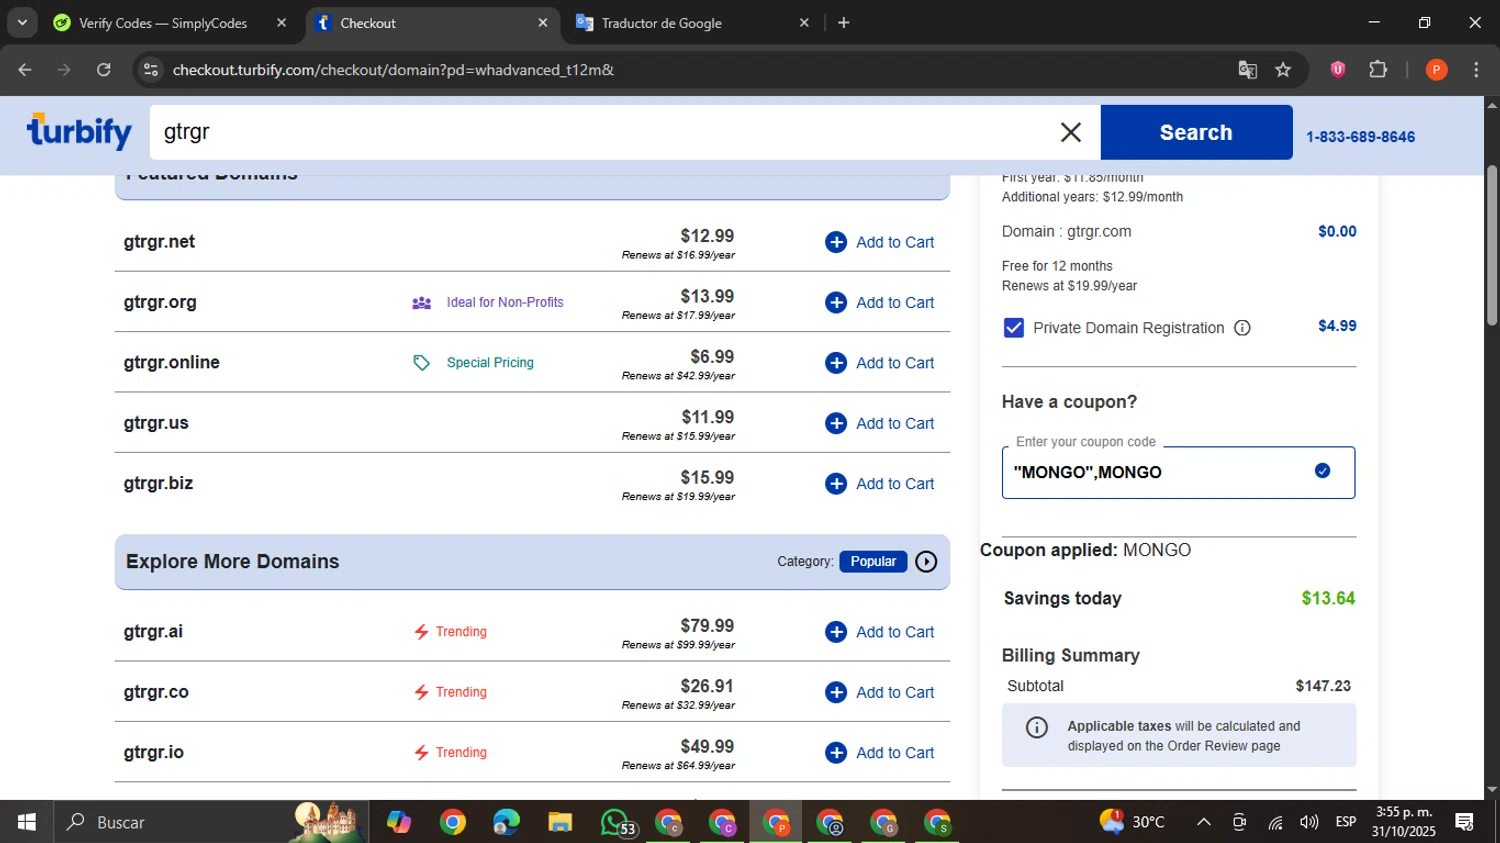Call link 1-833-689-8646
1500x843 pixels.
click(1360, 137)
